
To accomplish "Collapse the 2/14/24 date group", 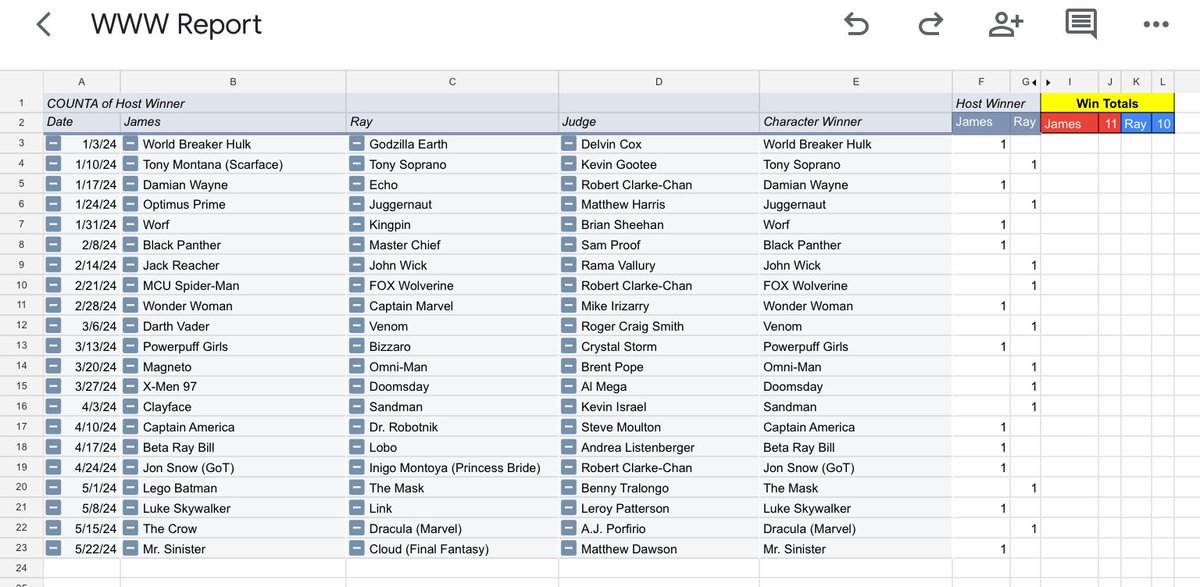I will [x=54, y=265].
